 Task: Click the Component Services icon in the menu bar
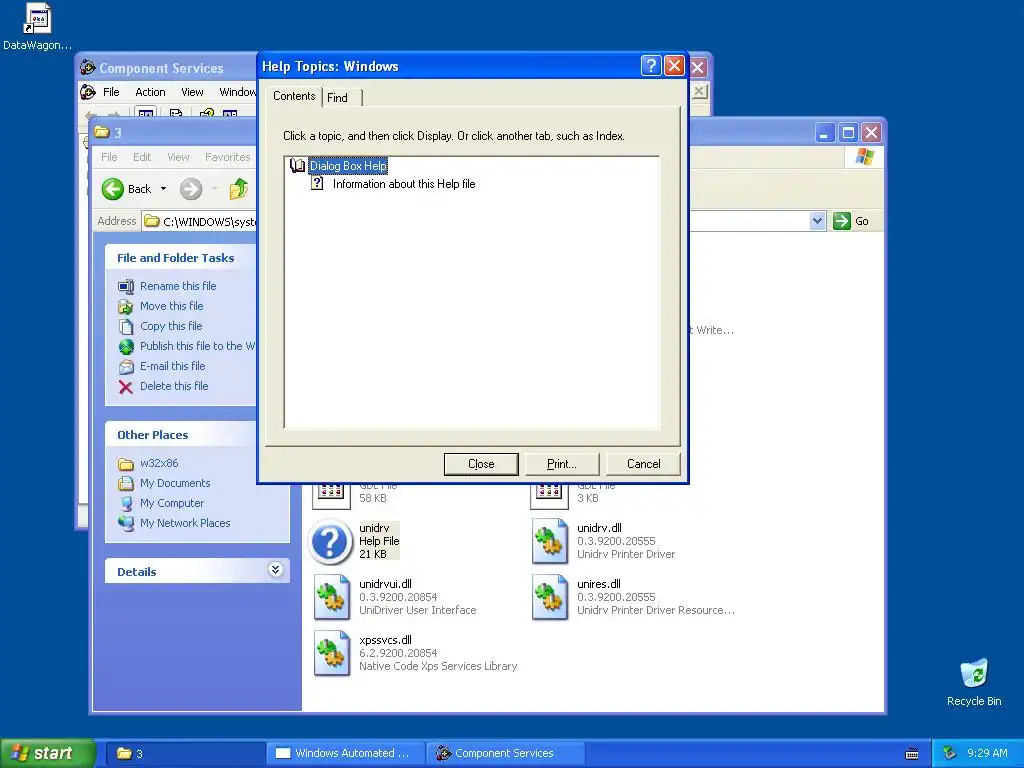coord(88,92)
